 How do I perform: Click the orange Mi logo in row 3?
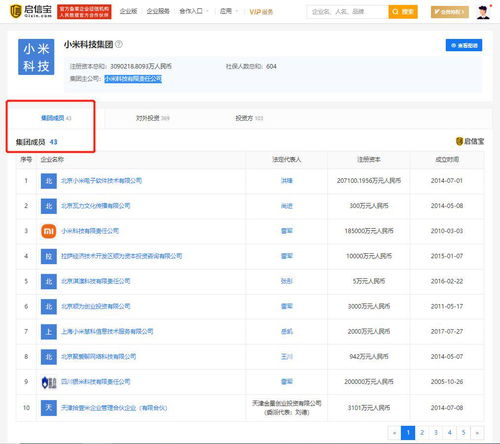pyautogui.click(x=49, y=231)
